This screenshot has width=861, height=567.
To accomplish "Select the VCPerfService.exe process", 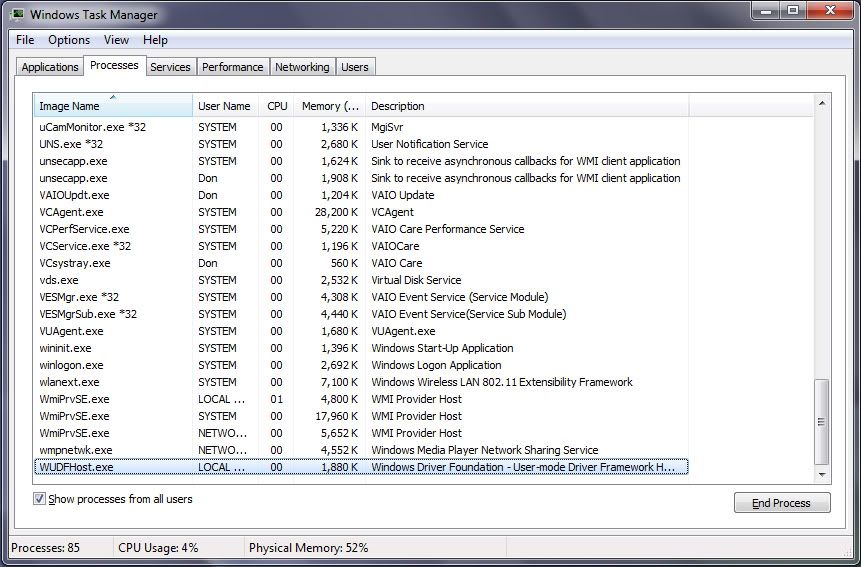I will coord(361,229).
